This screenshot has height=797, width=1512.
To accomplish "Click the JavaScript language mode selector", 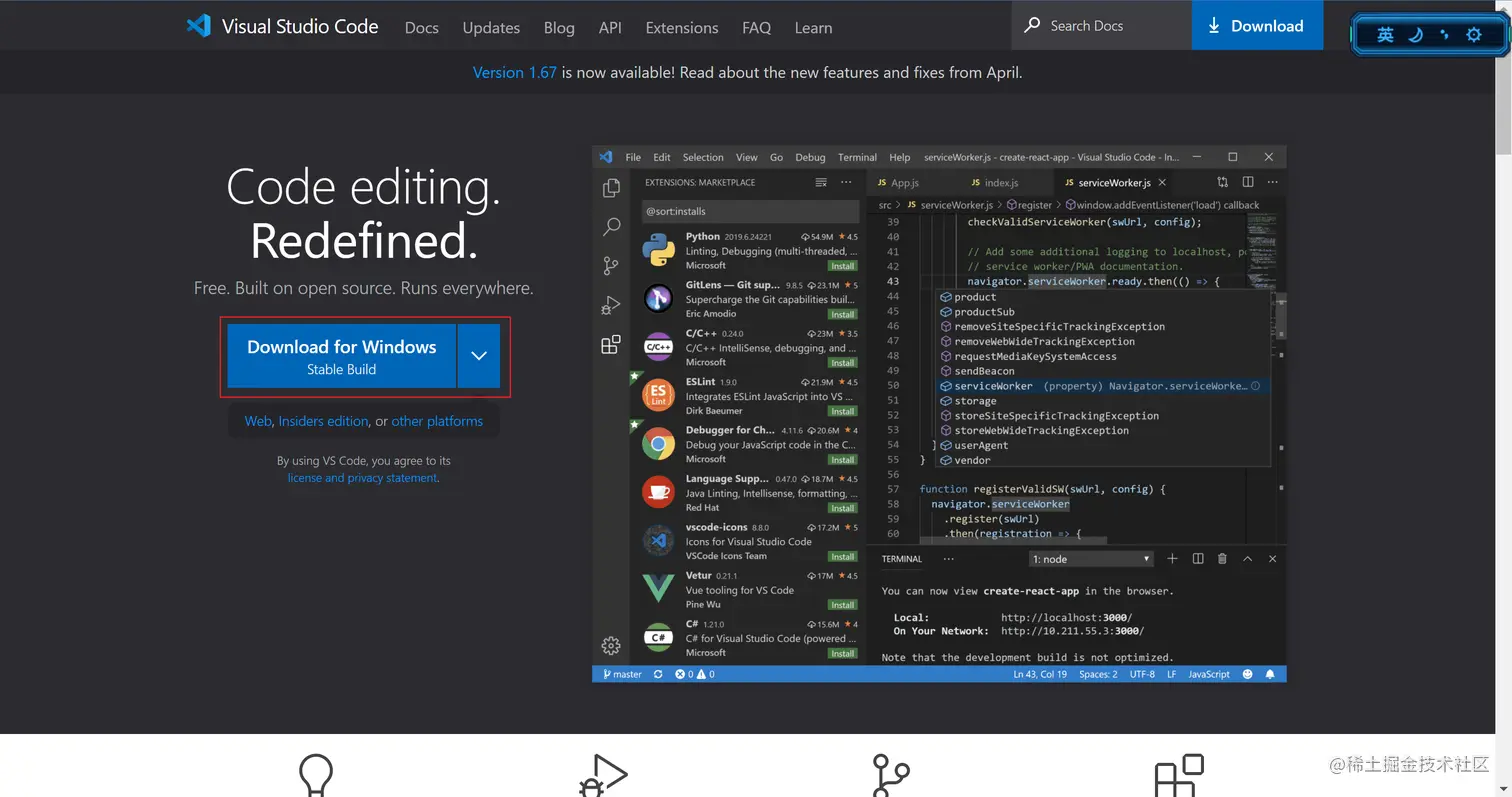I will 1209,674.
